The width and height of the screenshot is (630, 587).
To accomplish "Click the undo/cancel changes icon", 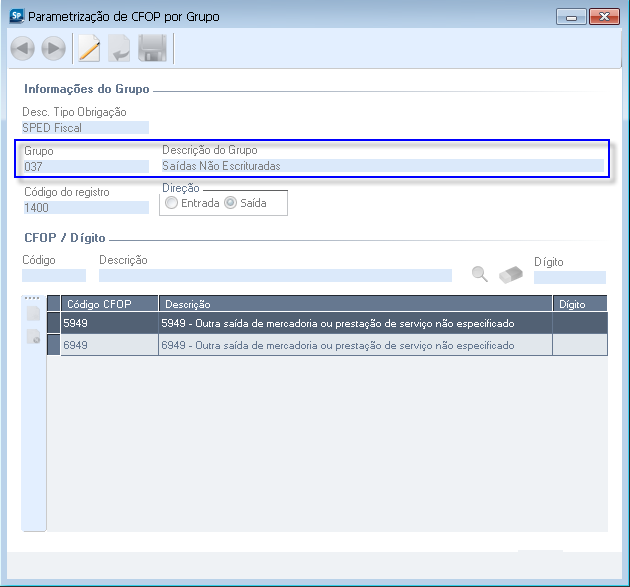I will point(119,49).
